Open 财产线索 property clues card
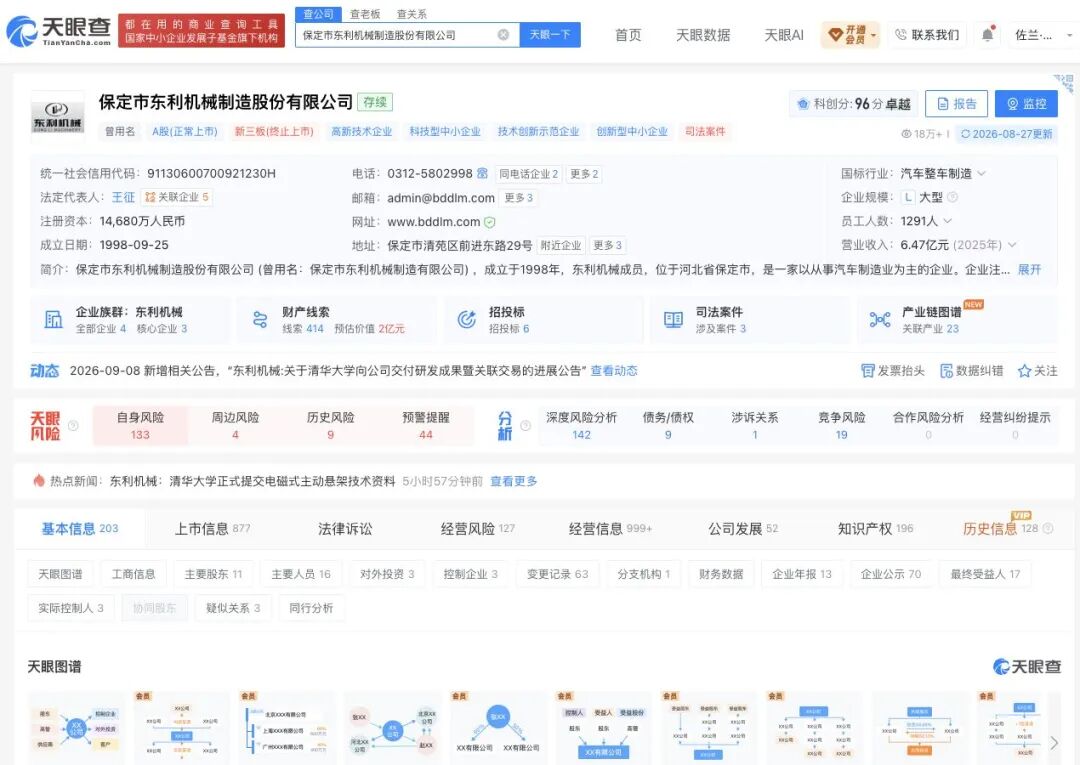Screen dimensions: 1080x765 click(336, 319)
